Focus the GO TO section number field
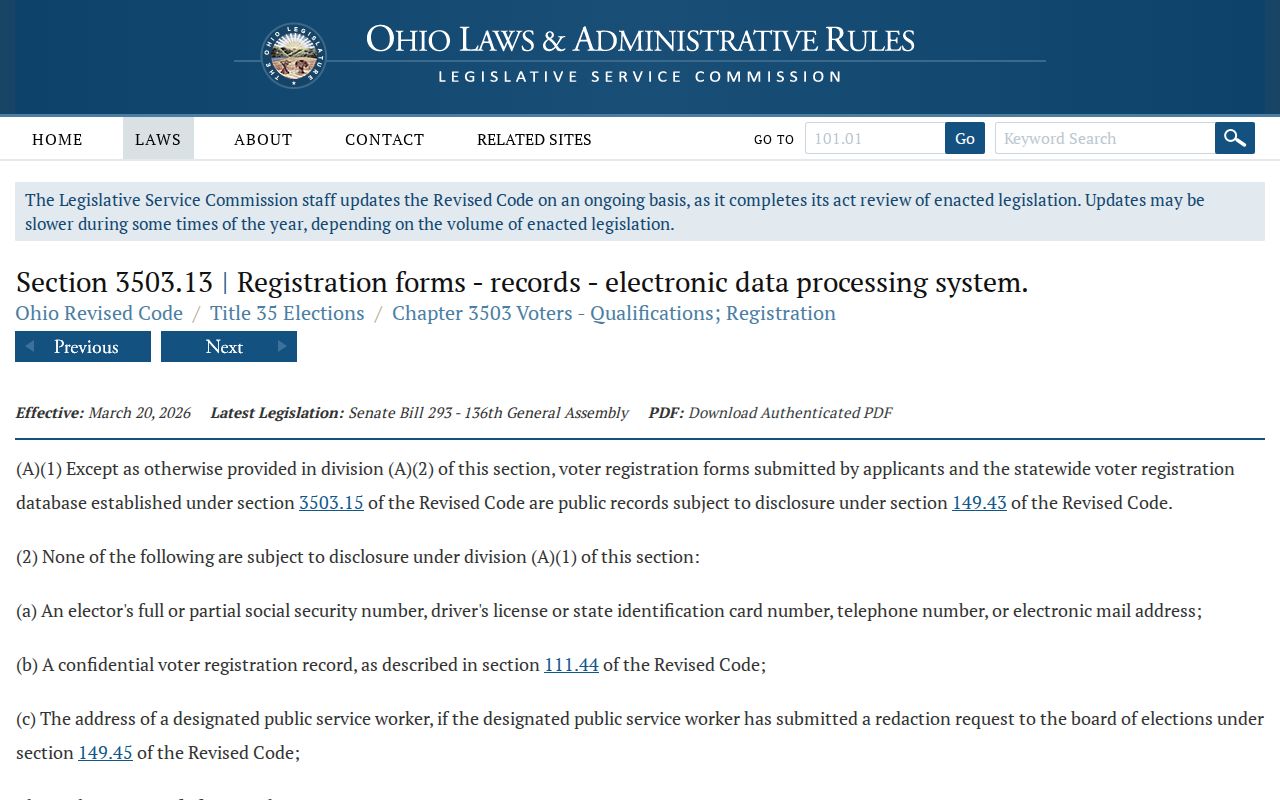Viewport: 1280px width, 800px height. (x=875, y=138)
